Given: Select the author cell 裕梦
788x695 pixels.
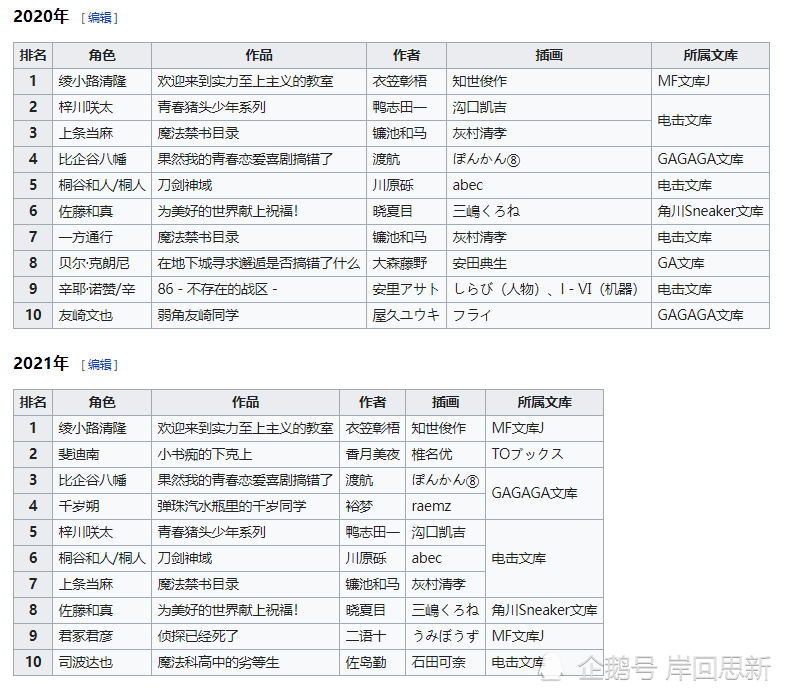Looking at the screenshot, I should pos(372,506).
